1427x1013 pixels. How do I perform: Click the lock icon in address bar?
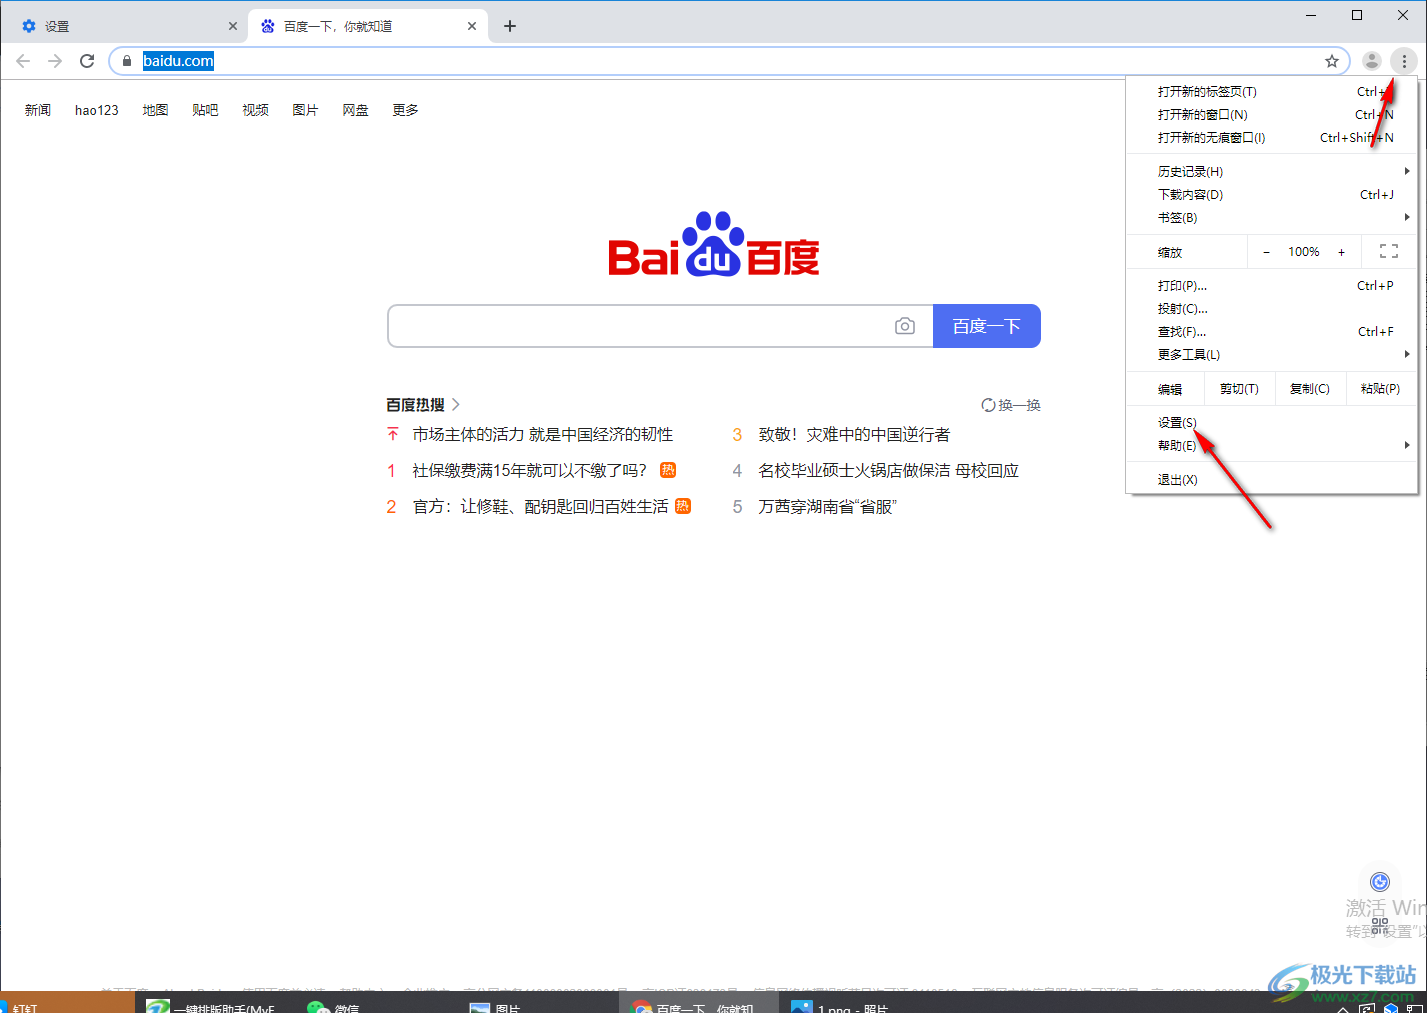[x=127, y=61]
